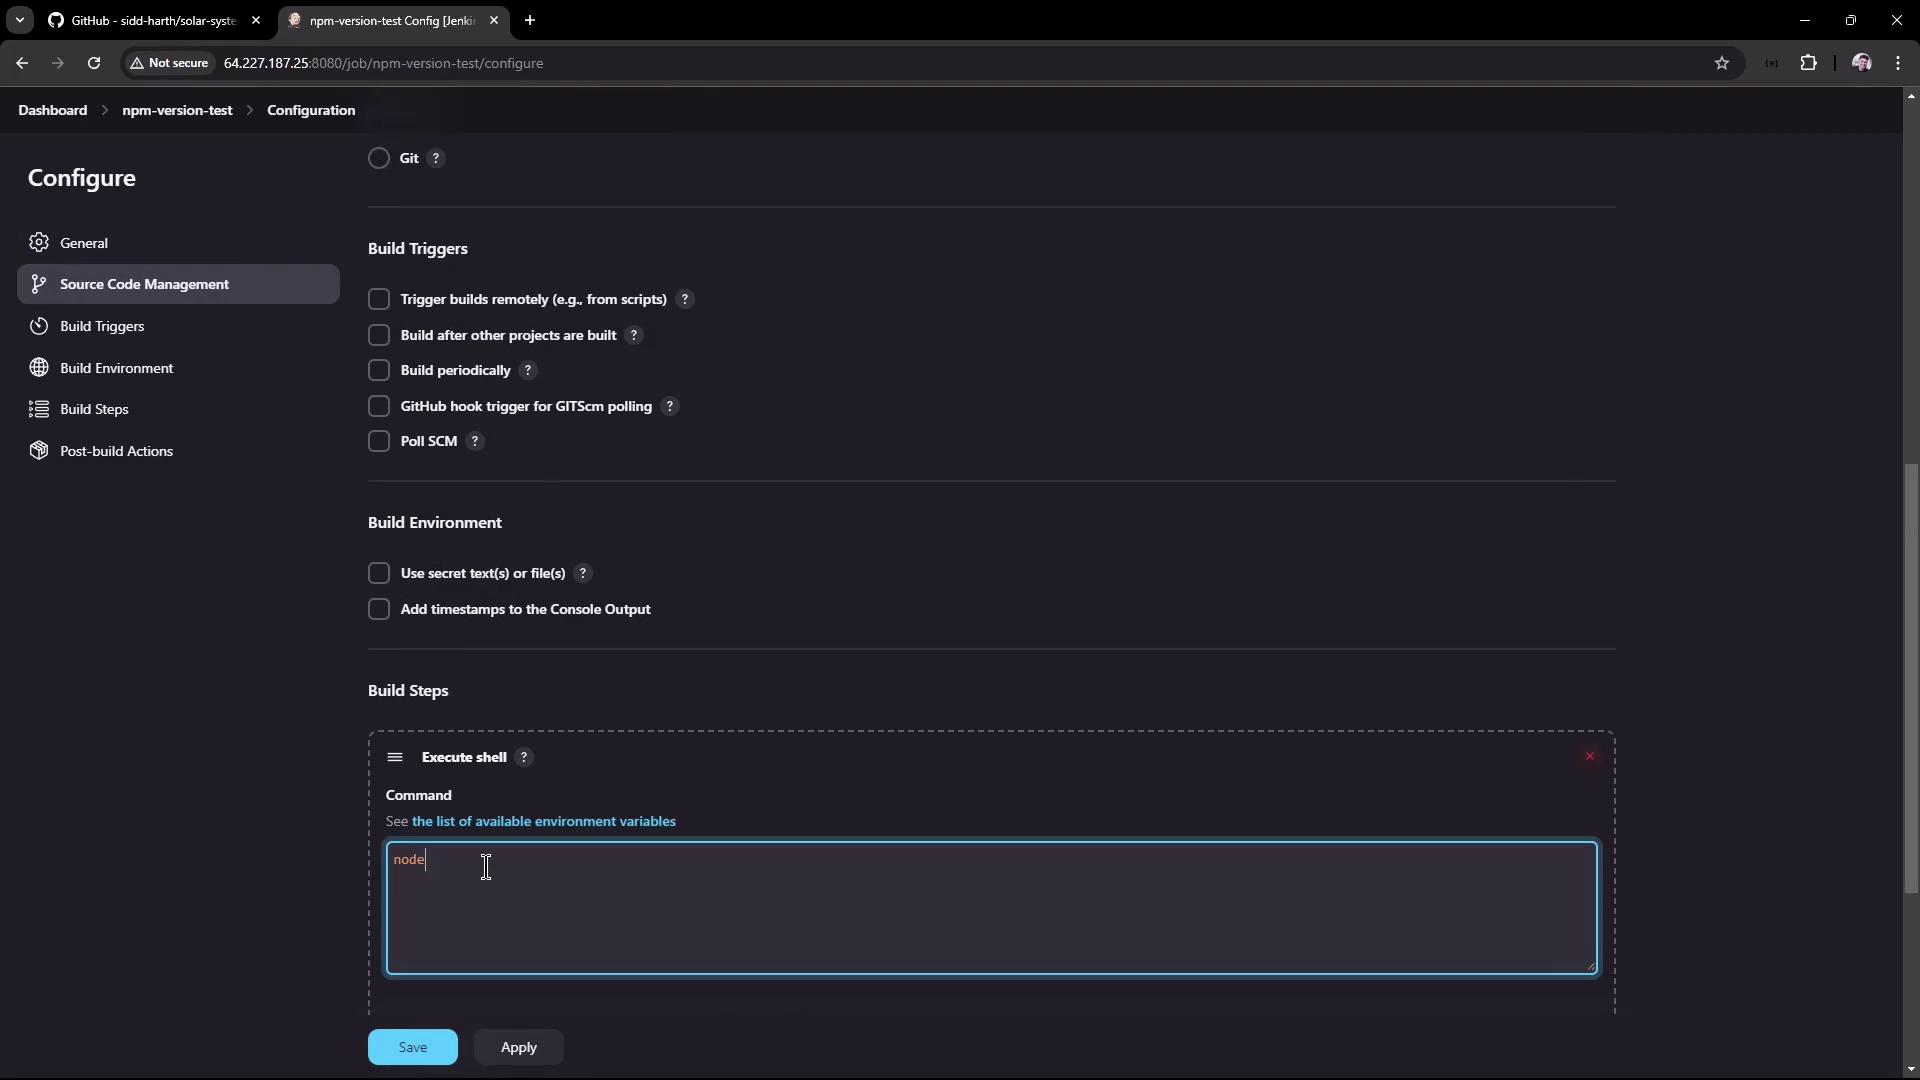The height and width of the screenshot is (1080, 1920).
Task: Open the tab search dropdown arrow
Action: [19, 20]
